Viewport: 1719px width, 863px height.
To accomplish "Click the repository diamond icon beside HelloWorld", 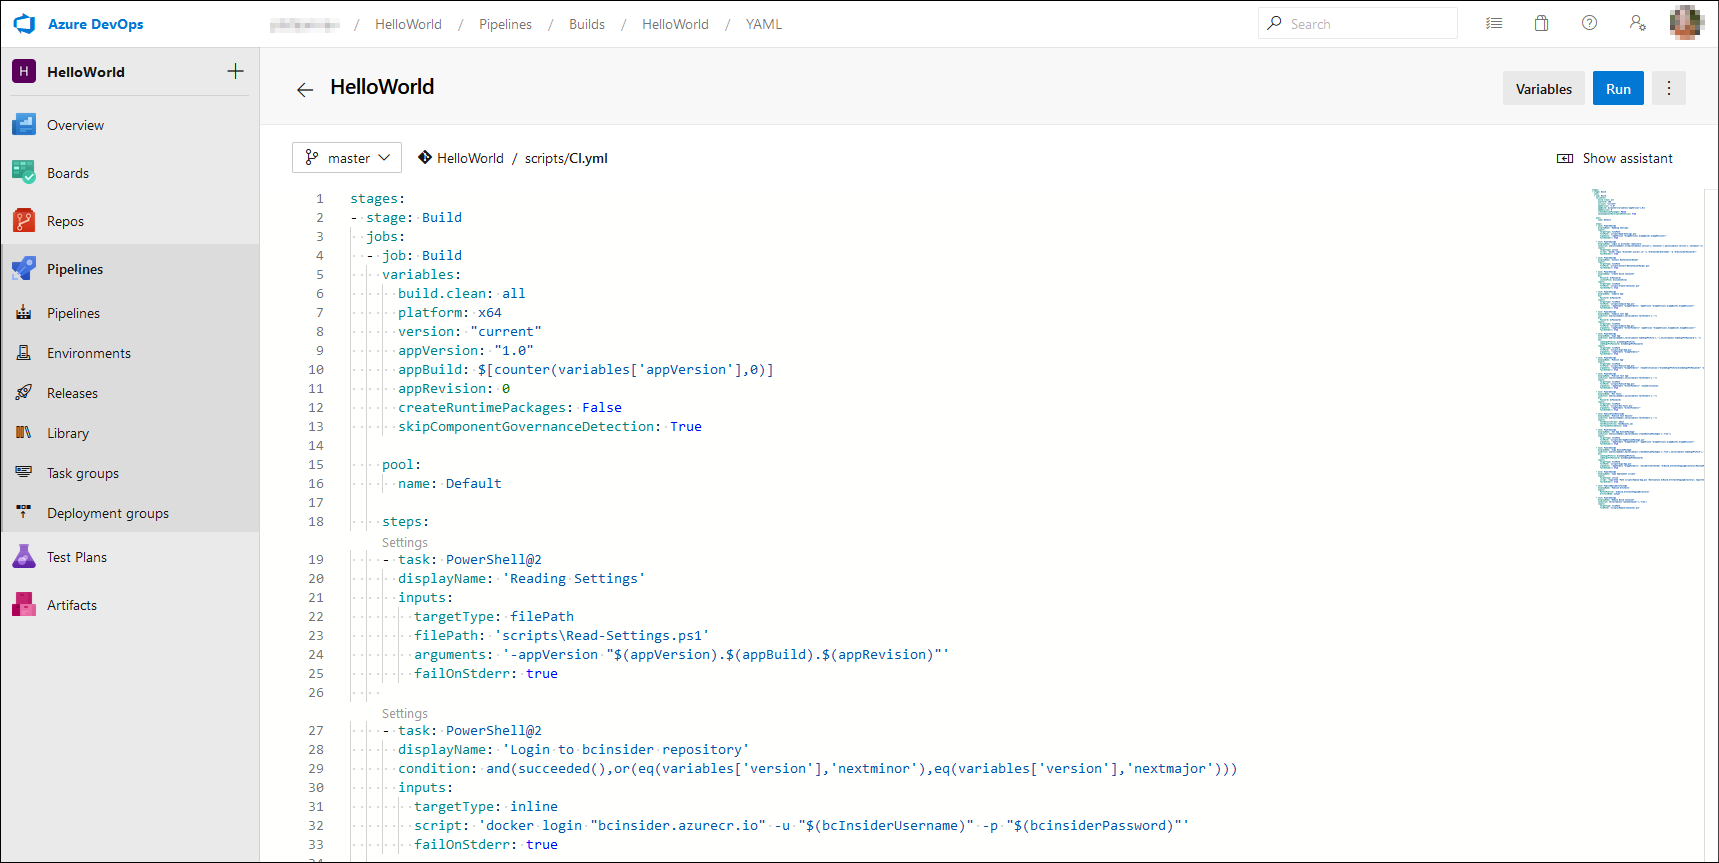I will click(425, 157).
